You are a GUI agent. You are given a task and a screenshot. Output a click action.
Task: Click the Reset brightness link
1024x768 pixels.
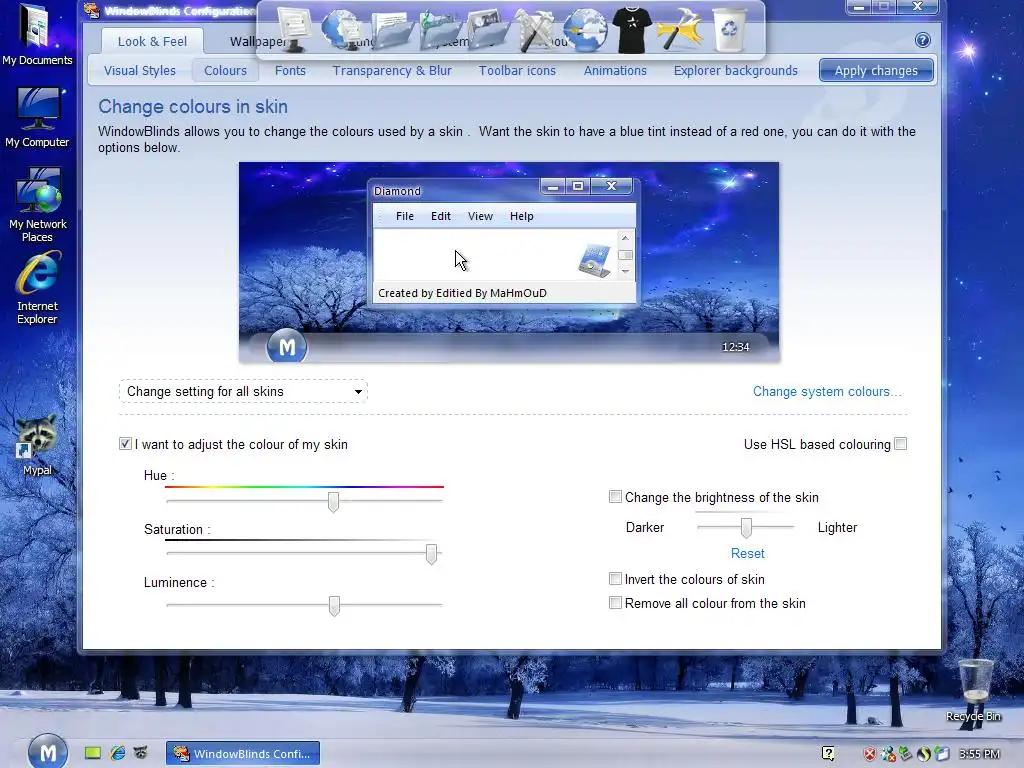(748, 553)
